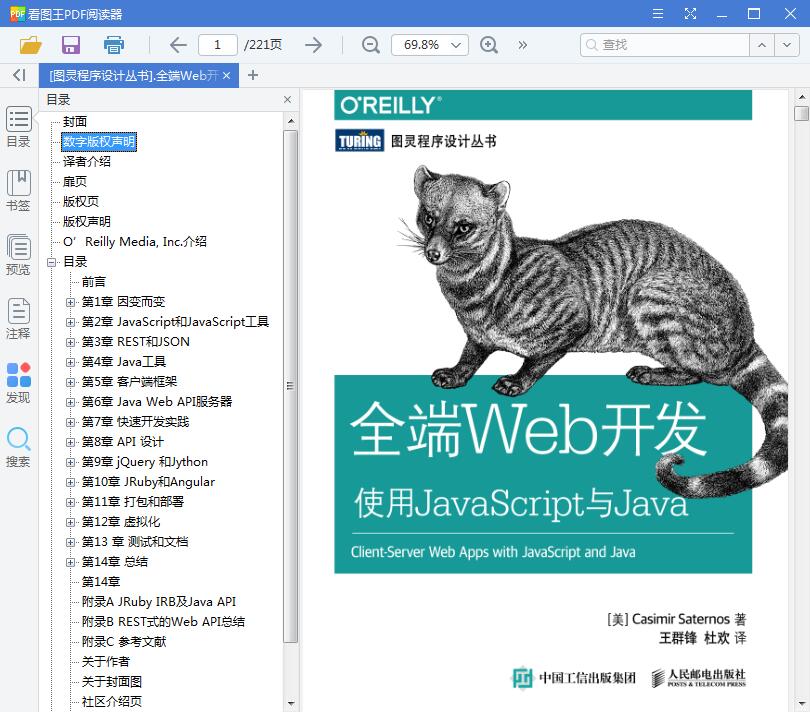Click the 查找 search box

click(x=665, y=45)
